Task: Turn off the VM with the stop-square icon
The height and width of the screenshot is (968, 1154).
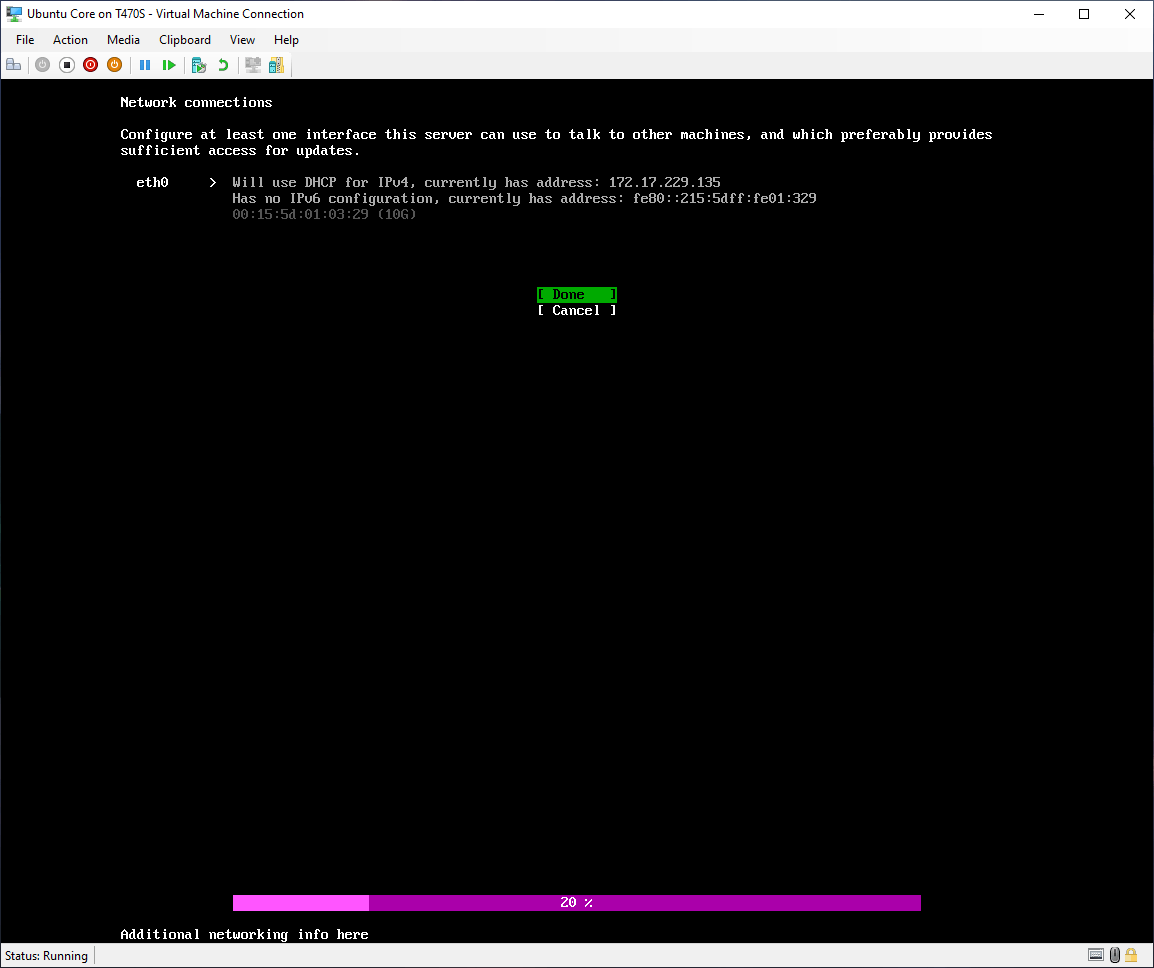Action: click(x=67, y=65)
